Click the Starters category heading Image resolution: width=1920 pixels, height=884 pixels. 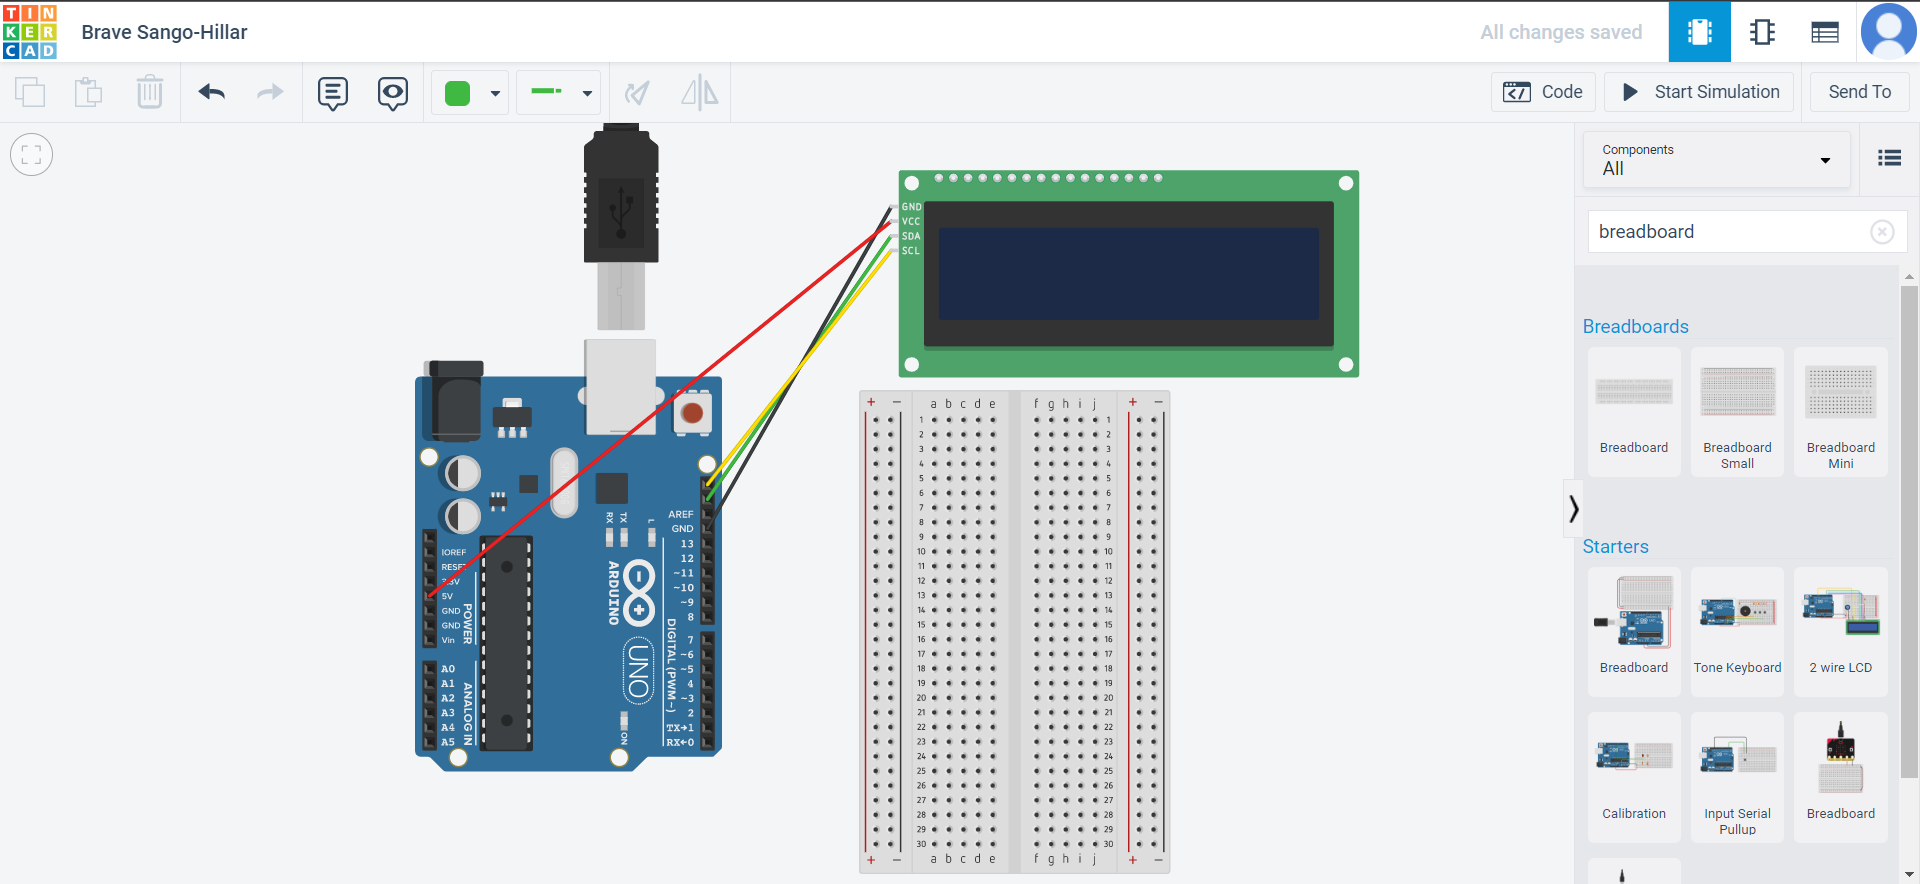coord(1615,547)
